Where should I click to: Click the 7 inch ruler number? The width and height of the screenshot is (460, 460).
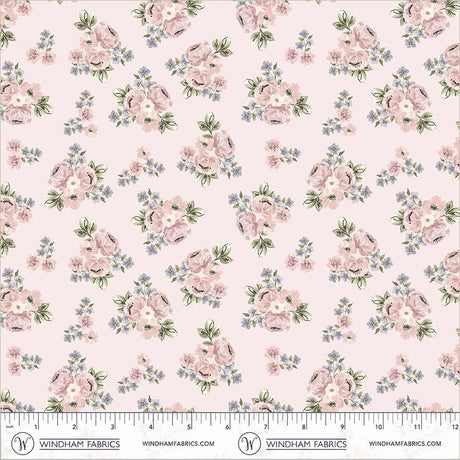point(266,427)
